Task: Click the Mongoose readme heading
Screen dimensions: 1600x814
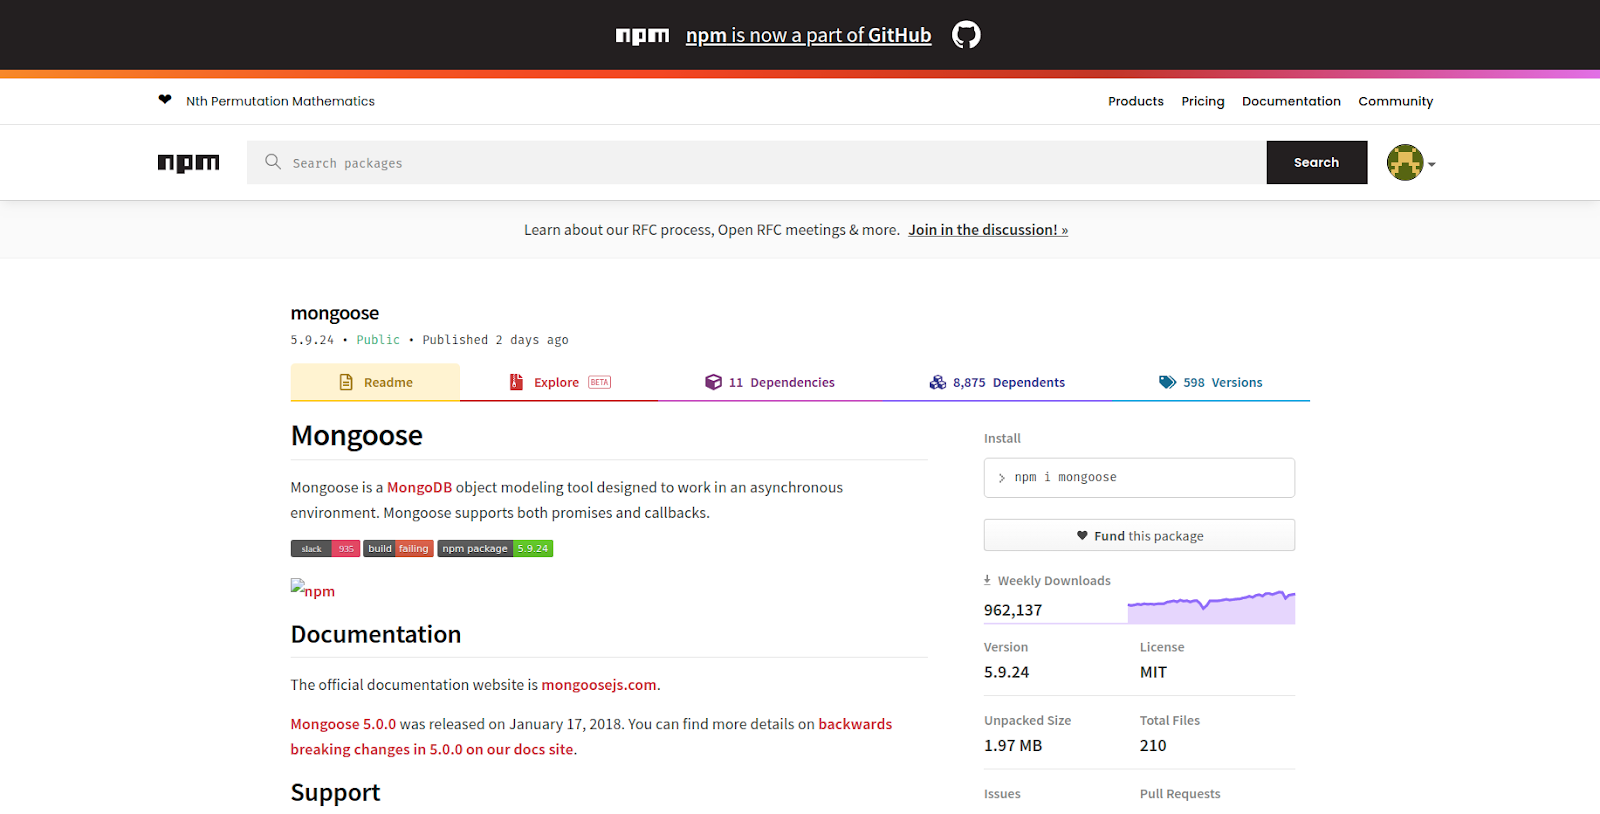Action: pos(357,436)
